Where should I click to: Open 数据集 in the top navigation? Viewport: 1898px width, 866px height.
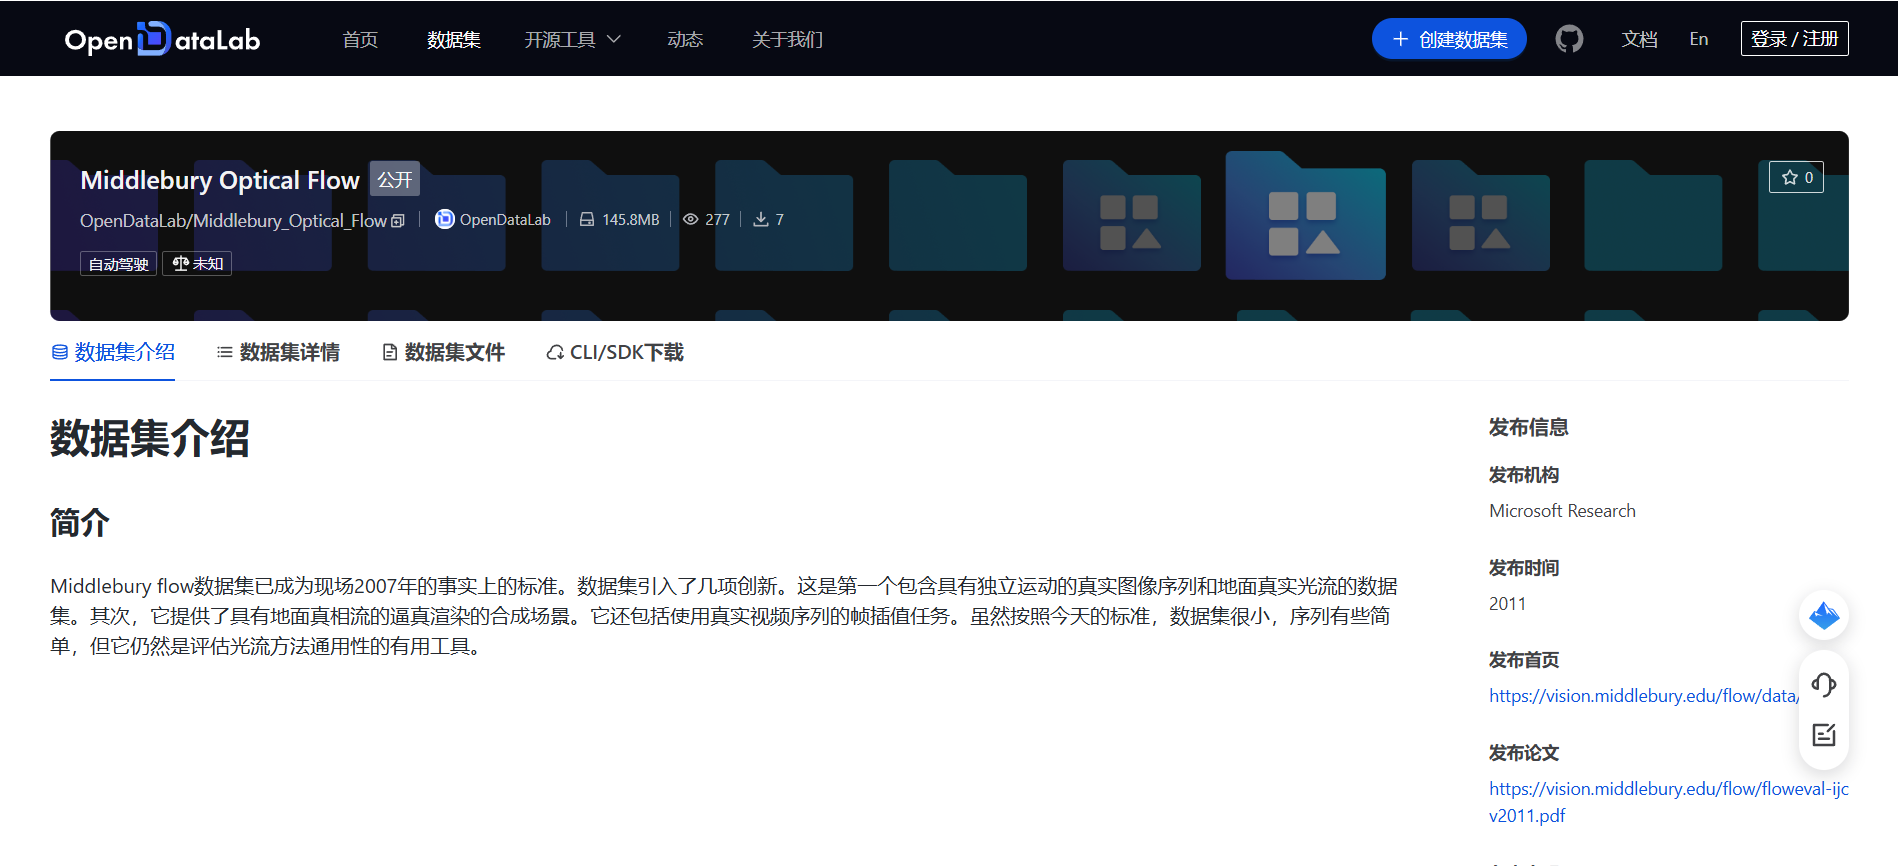click(x=454, y=39)
